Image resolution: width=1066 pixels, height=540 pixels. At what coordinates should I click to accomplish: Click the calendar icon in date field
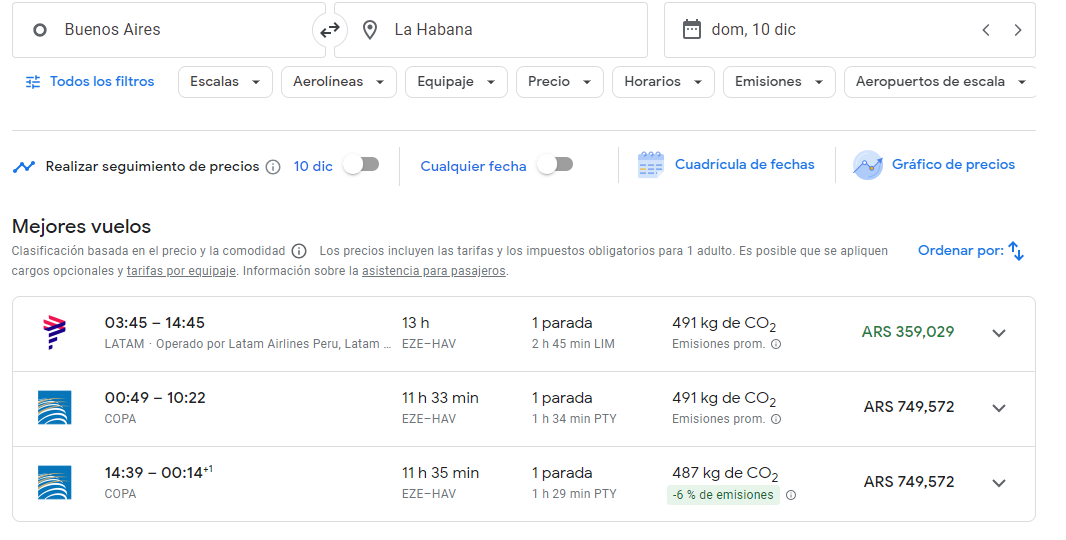point(691,30)
